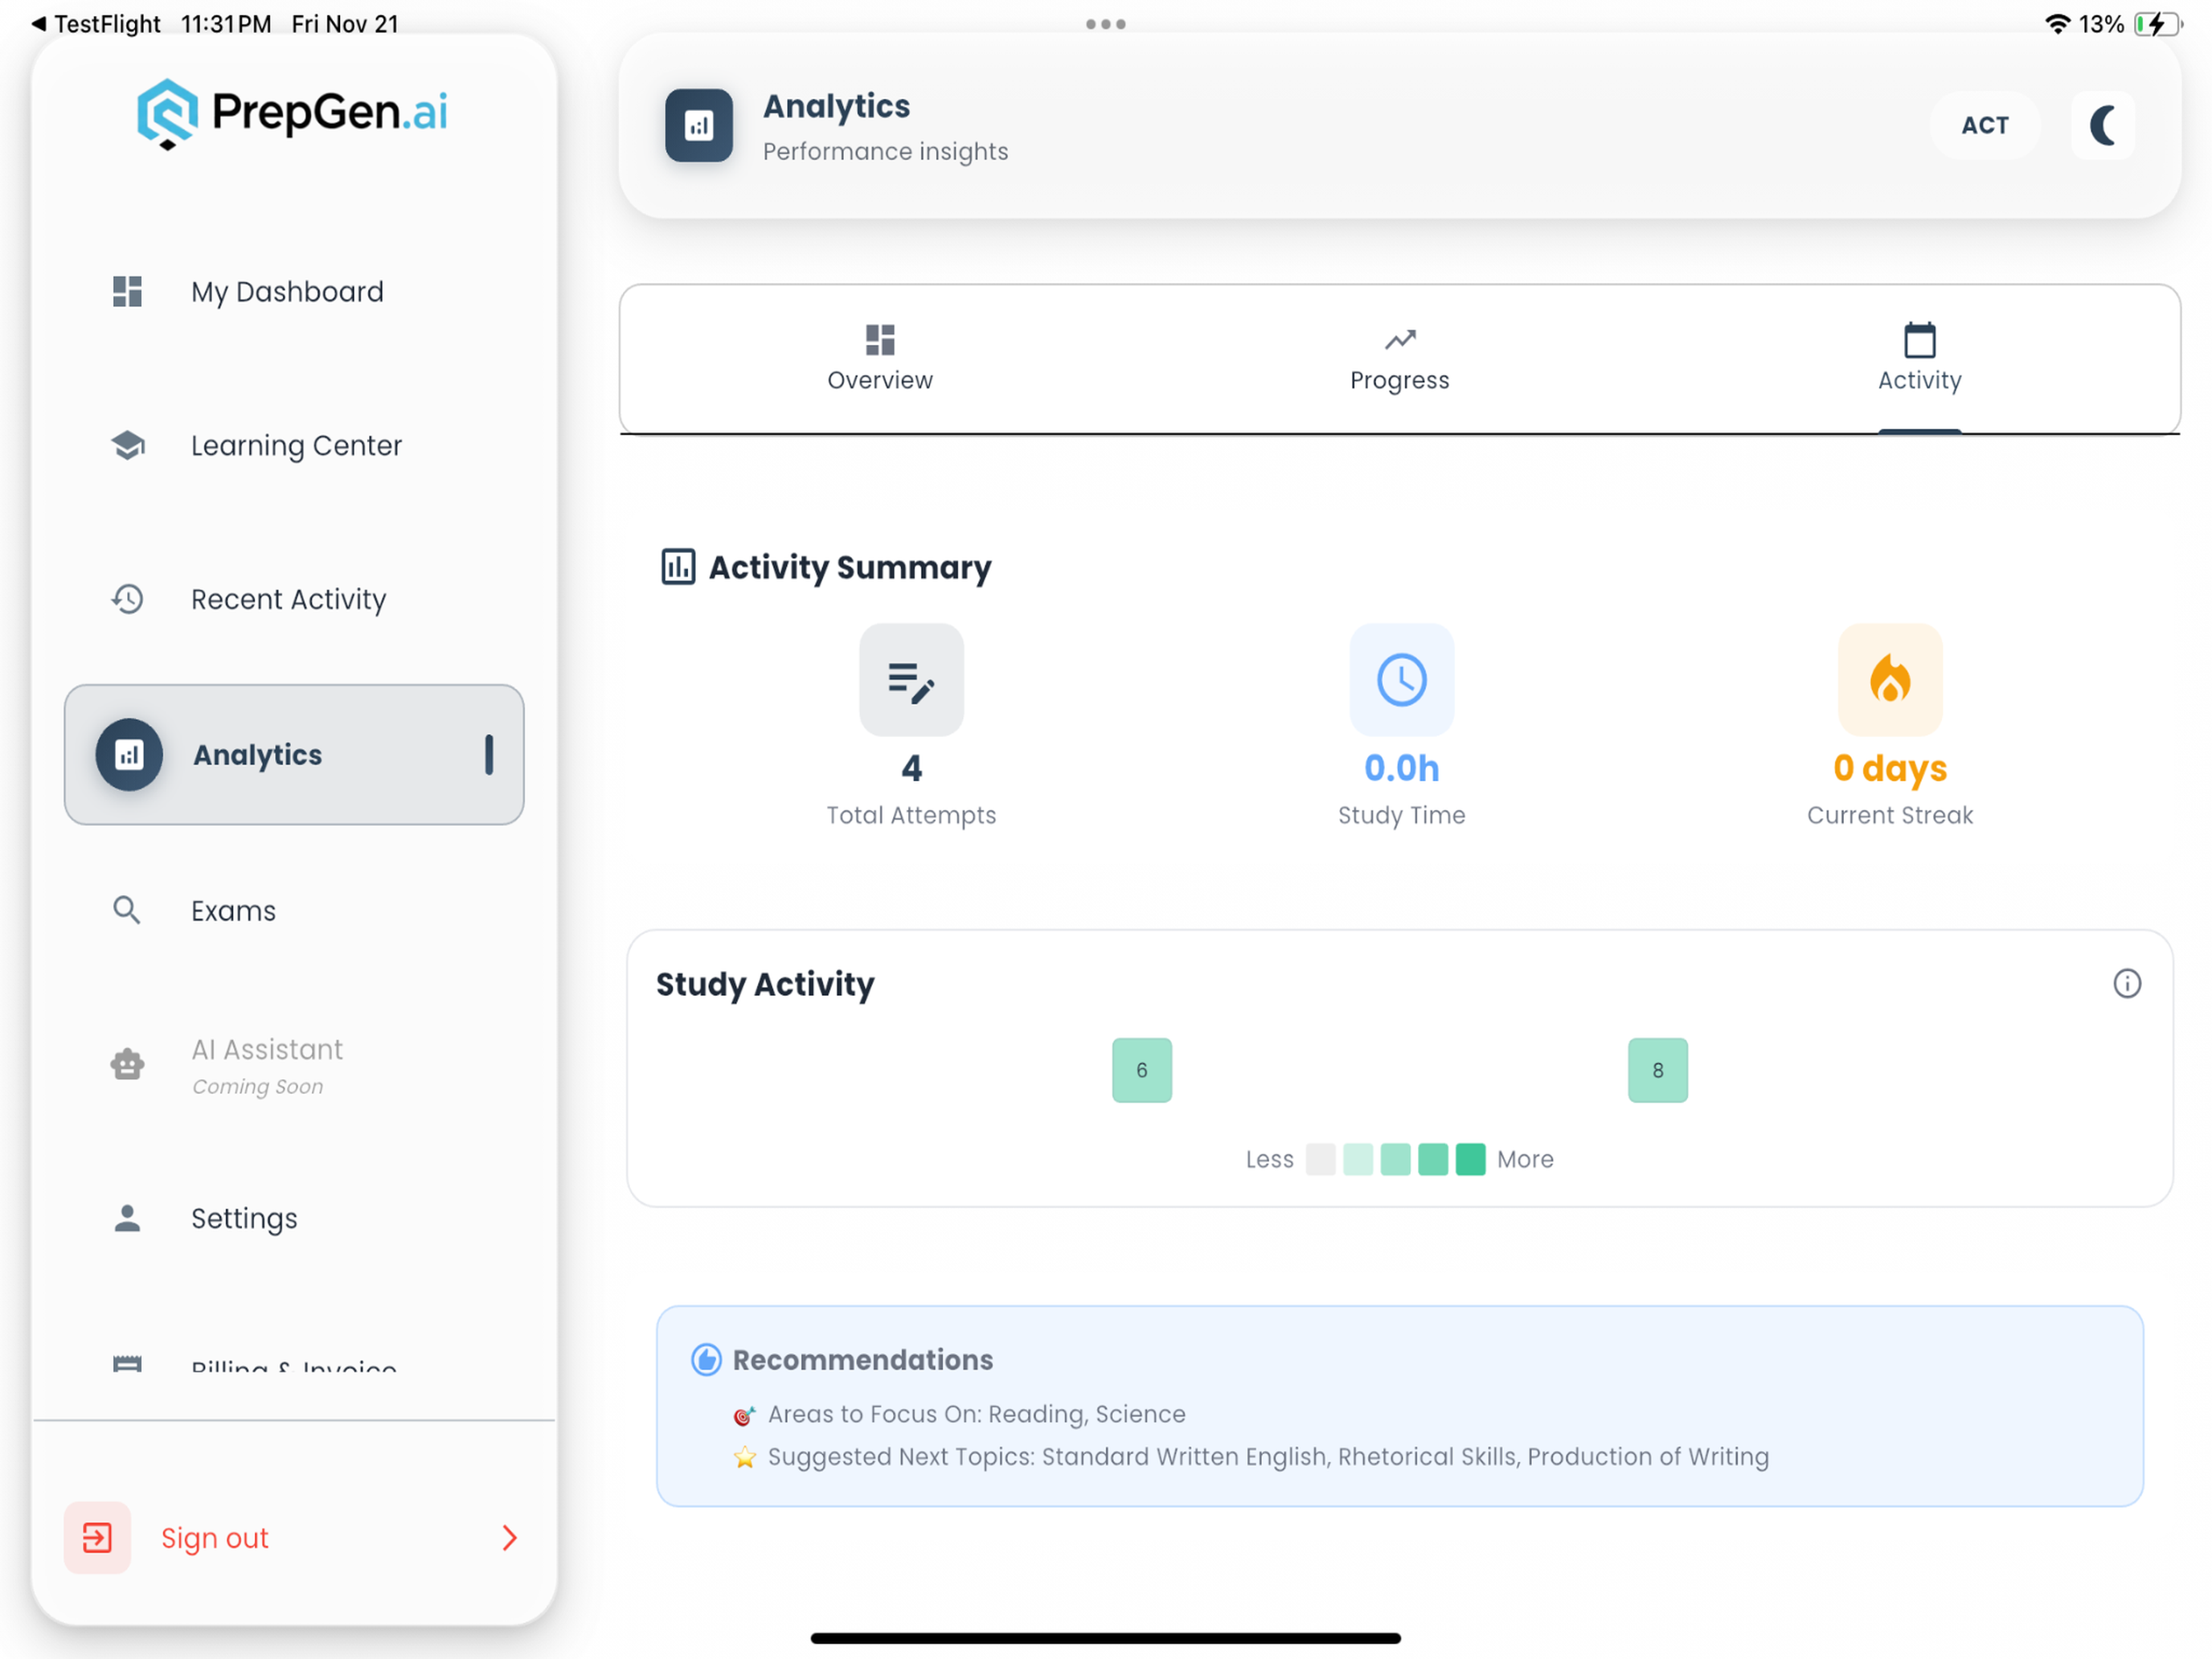
Task: Open Learning Center from sidebar
Action: pyautogui.click(x=294, y=445)
